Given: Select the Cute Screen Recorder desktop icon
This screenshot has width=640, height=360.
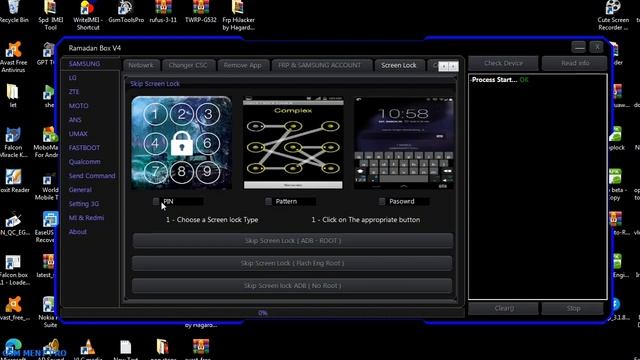Looking at the screenshot, I should point(613,16).
